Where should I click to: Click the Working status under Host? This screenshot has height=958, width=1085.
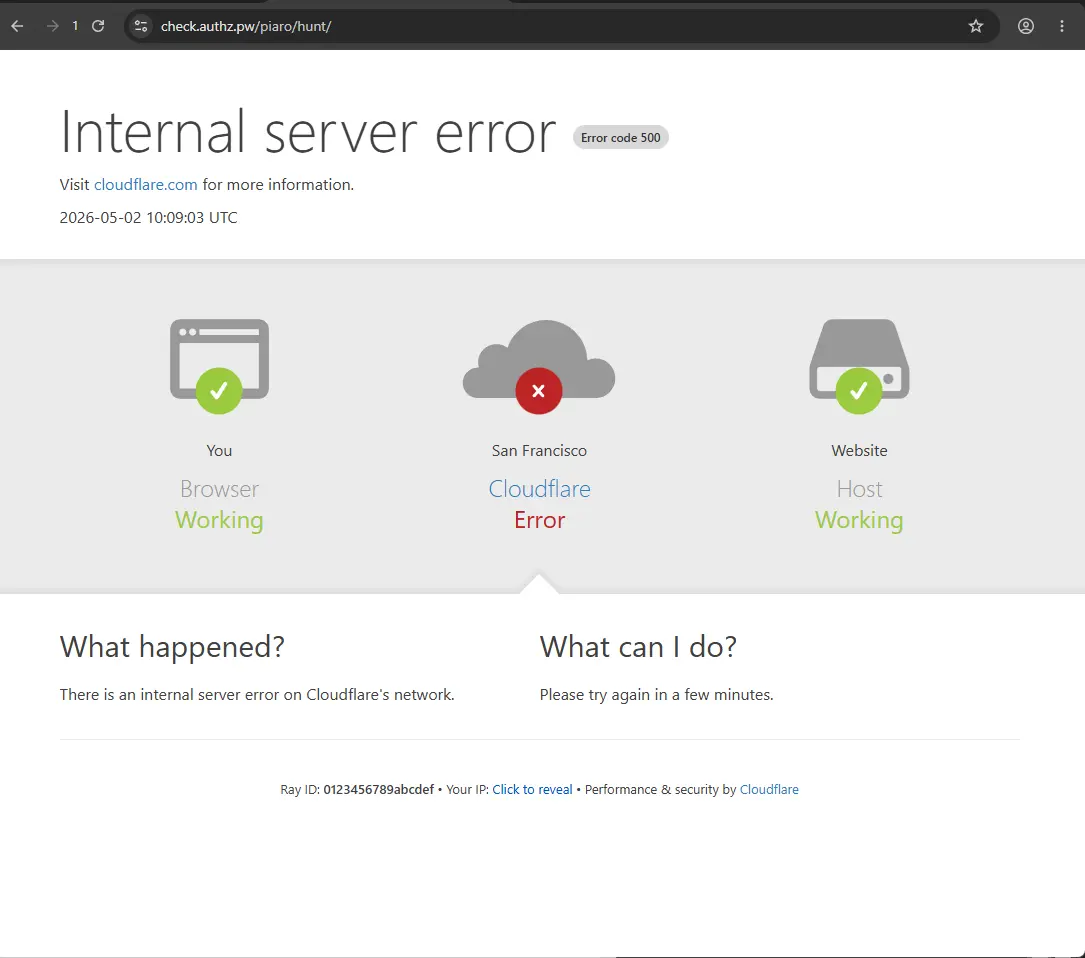point(859,521)
